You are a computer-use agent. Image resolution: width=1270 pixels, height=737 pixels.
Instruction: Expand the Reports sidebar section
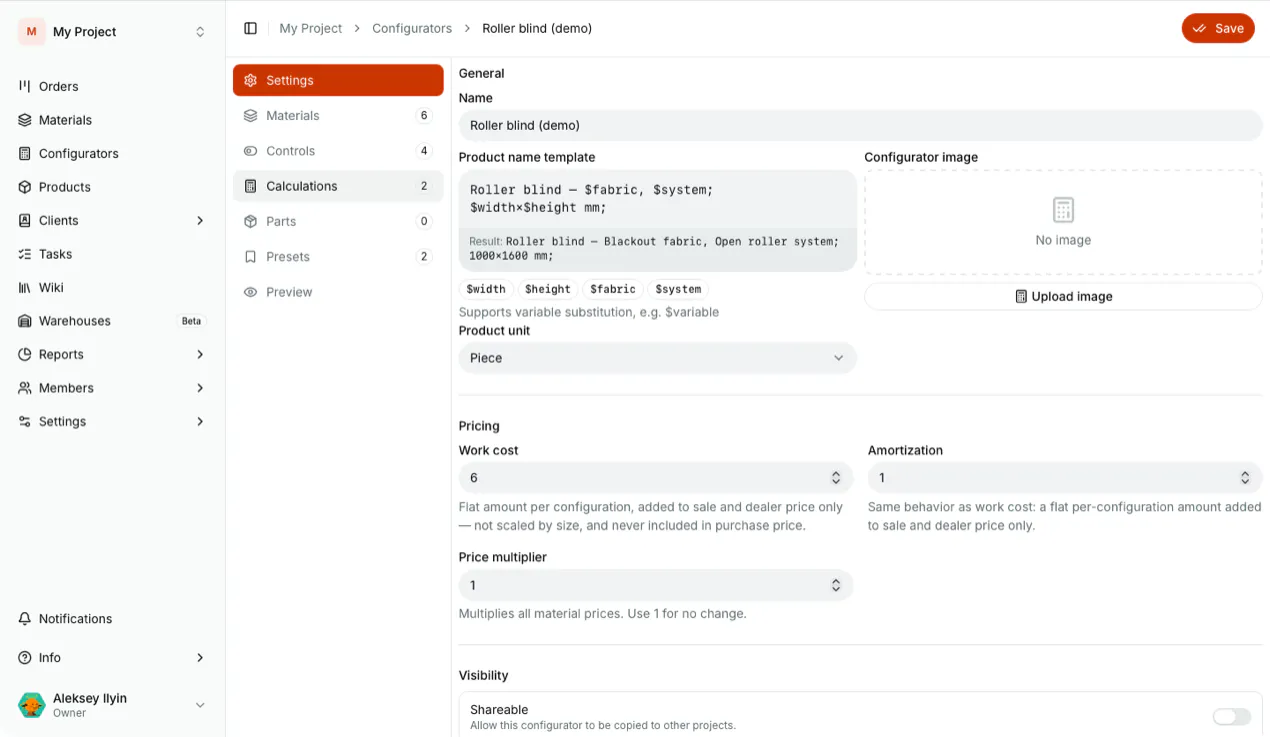(x=200, y=354)
